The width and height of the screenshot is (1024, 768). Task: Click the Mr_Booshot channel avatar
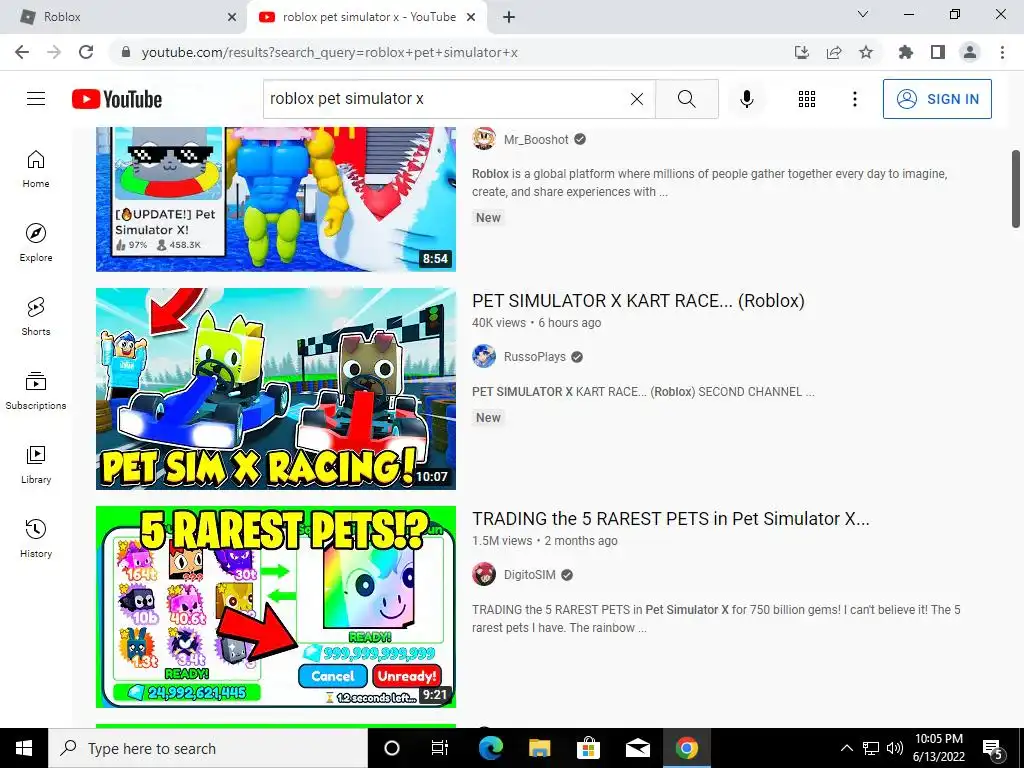[x=484, y=138]
